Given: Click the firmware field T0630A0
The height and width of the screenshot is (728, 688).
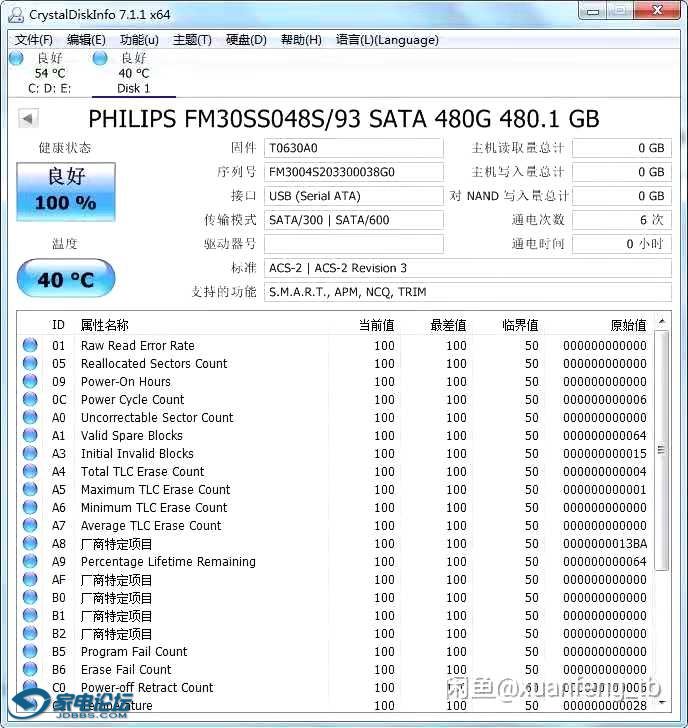Looking at the screenshot, I should click(354, 148).
